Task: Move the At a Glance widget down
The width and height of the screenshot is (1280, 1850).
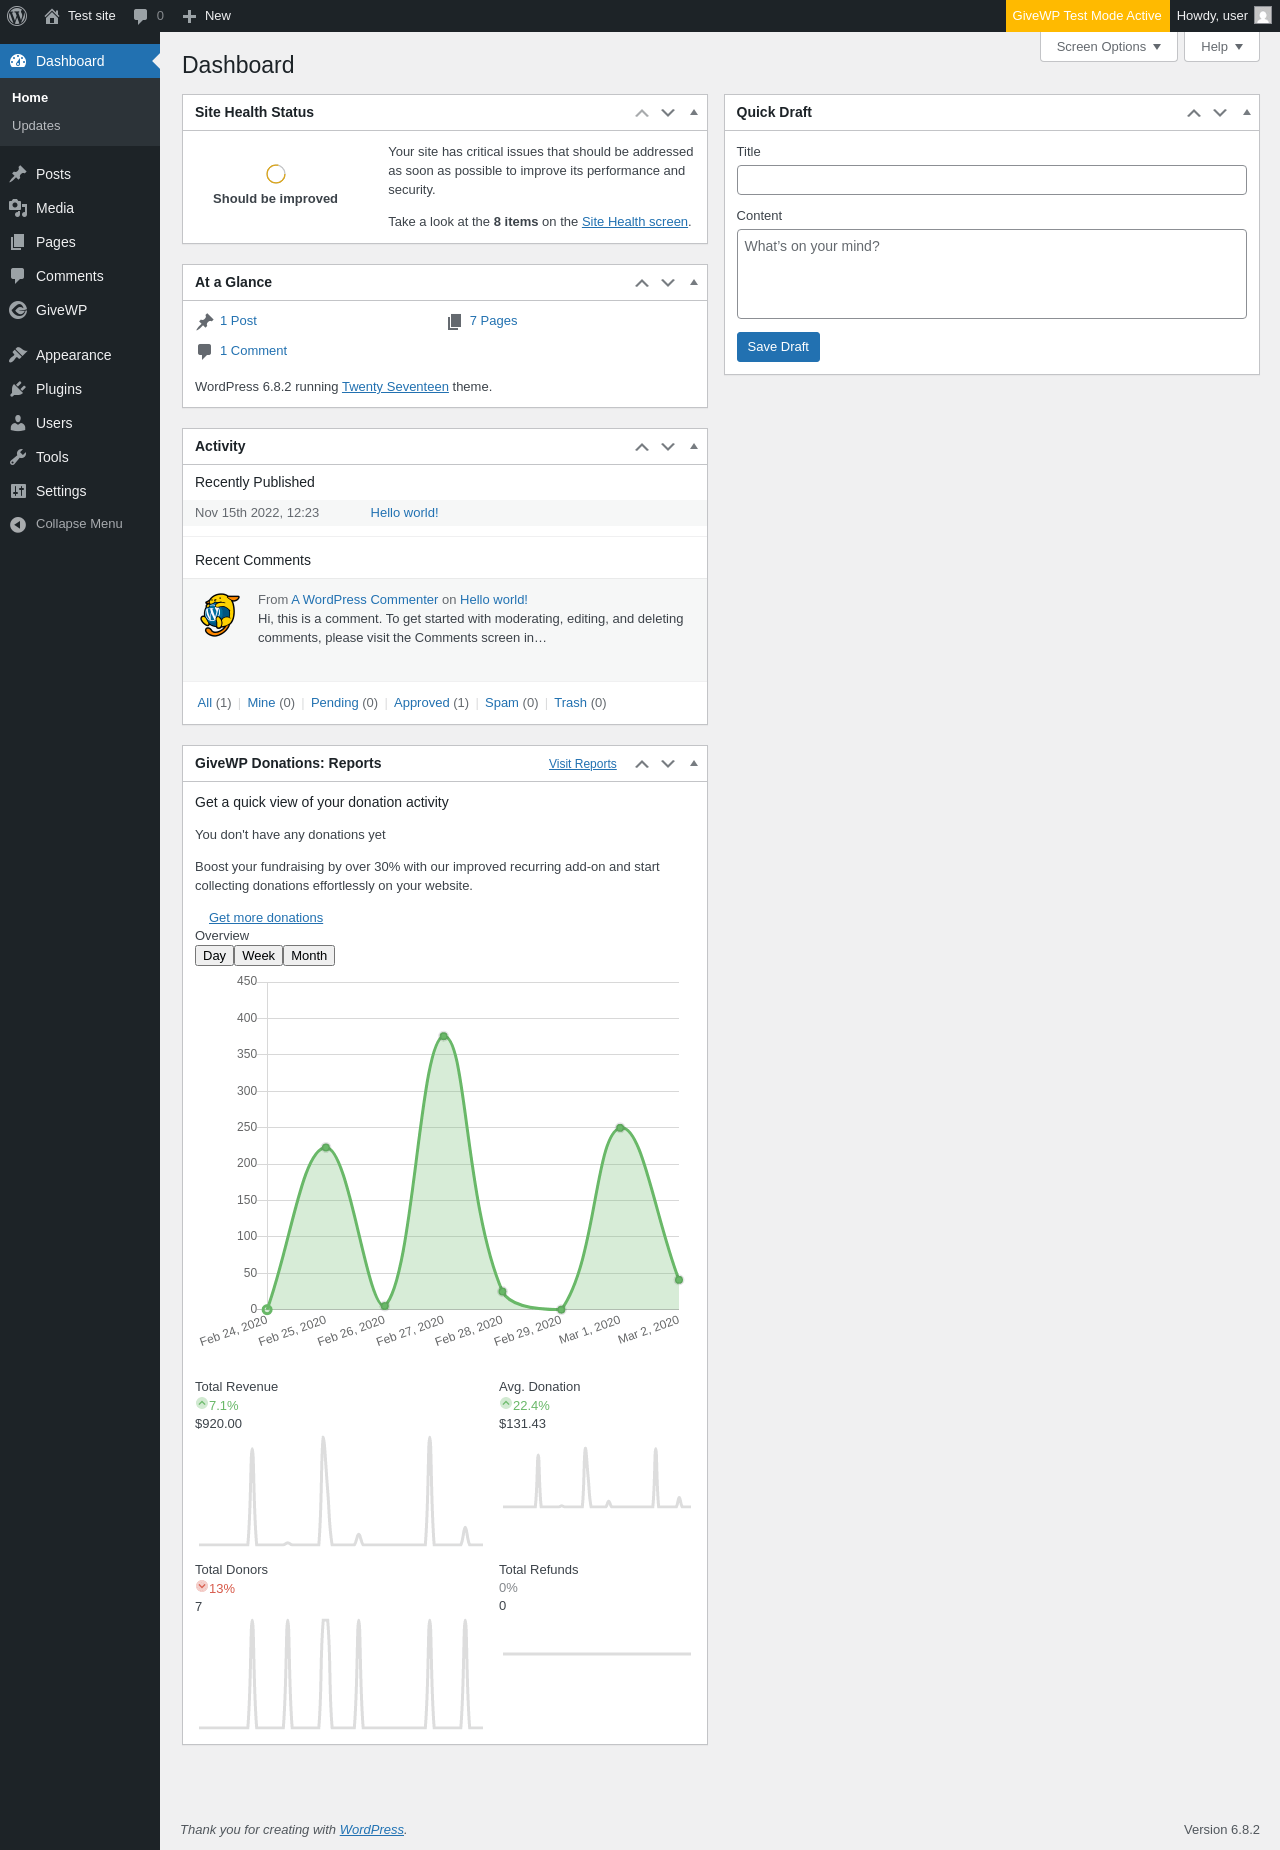Action: [668, 282]
